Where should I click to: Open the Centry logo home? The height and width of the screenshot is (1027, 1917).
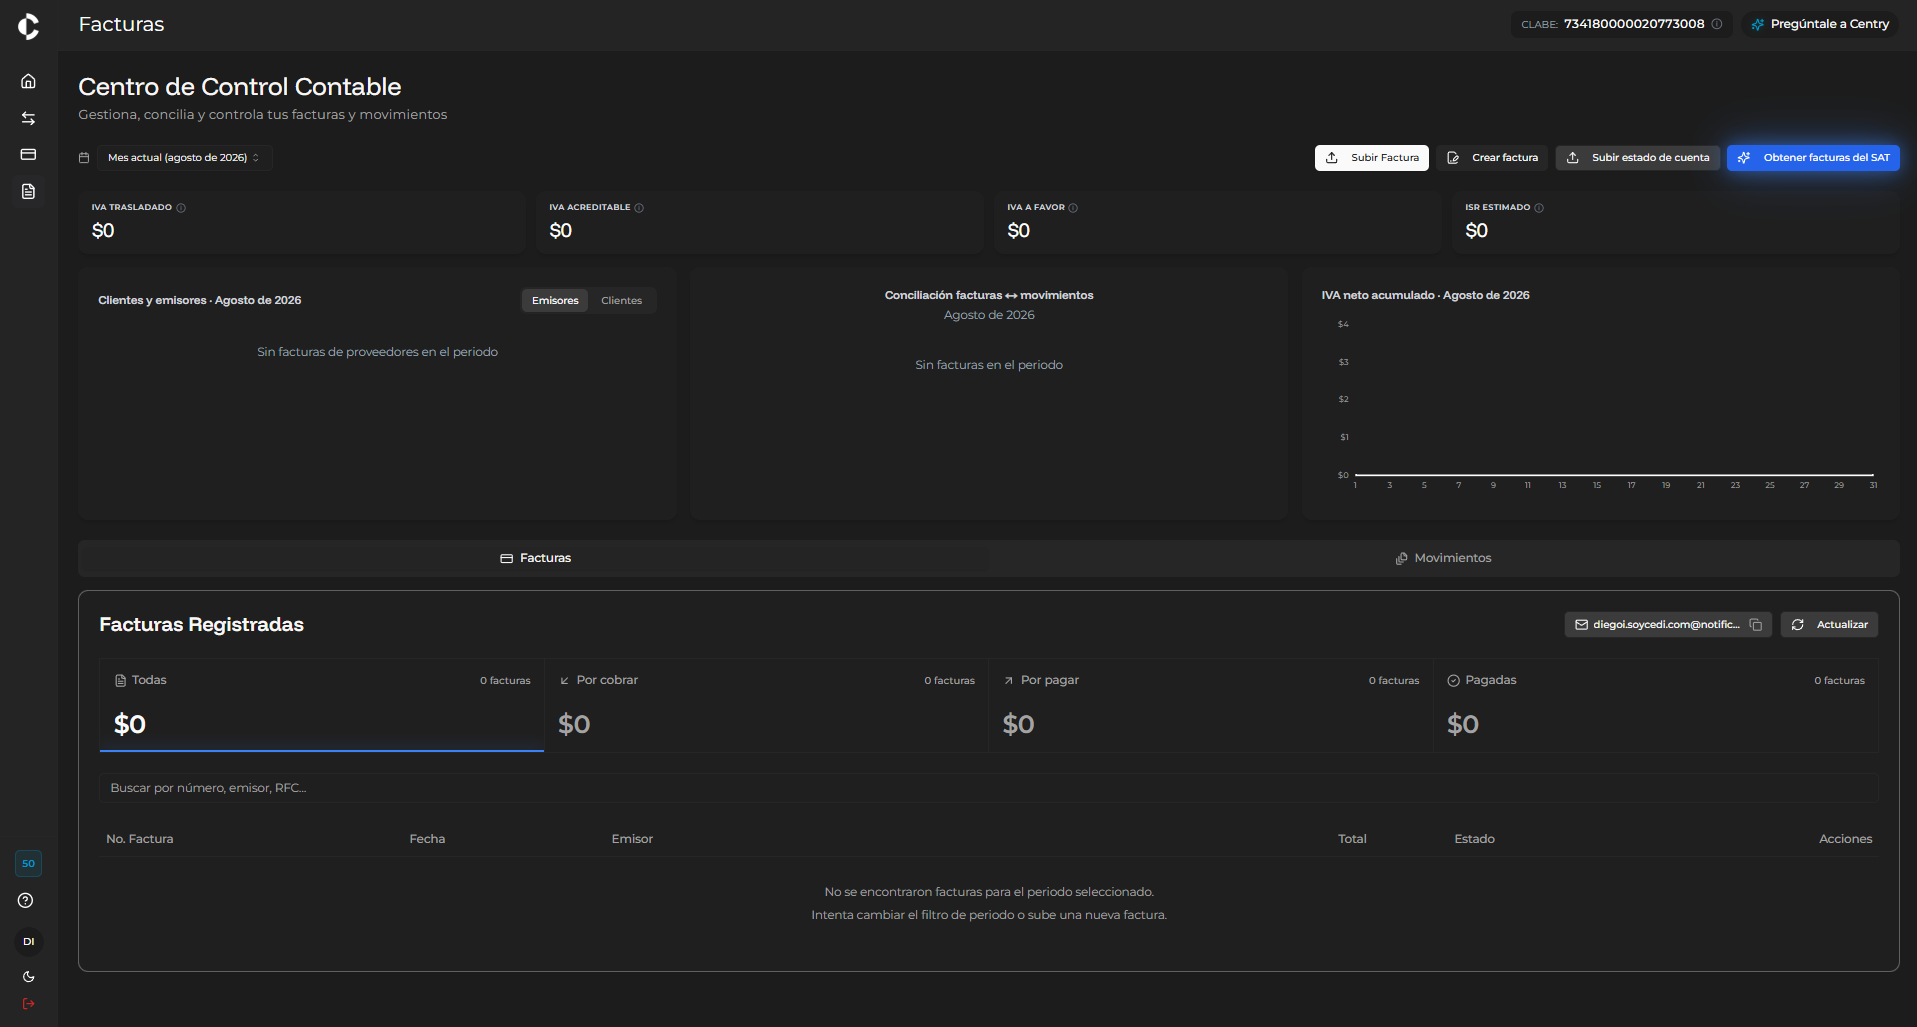[28, 26]
